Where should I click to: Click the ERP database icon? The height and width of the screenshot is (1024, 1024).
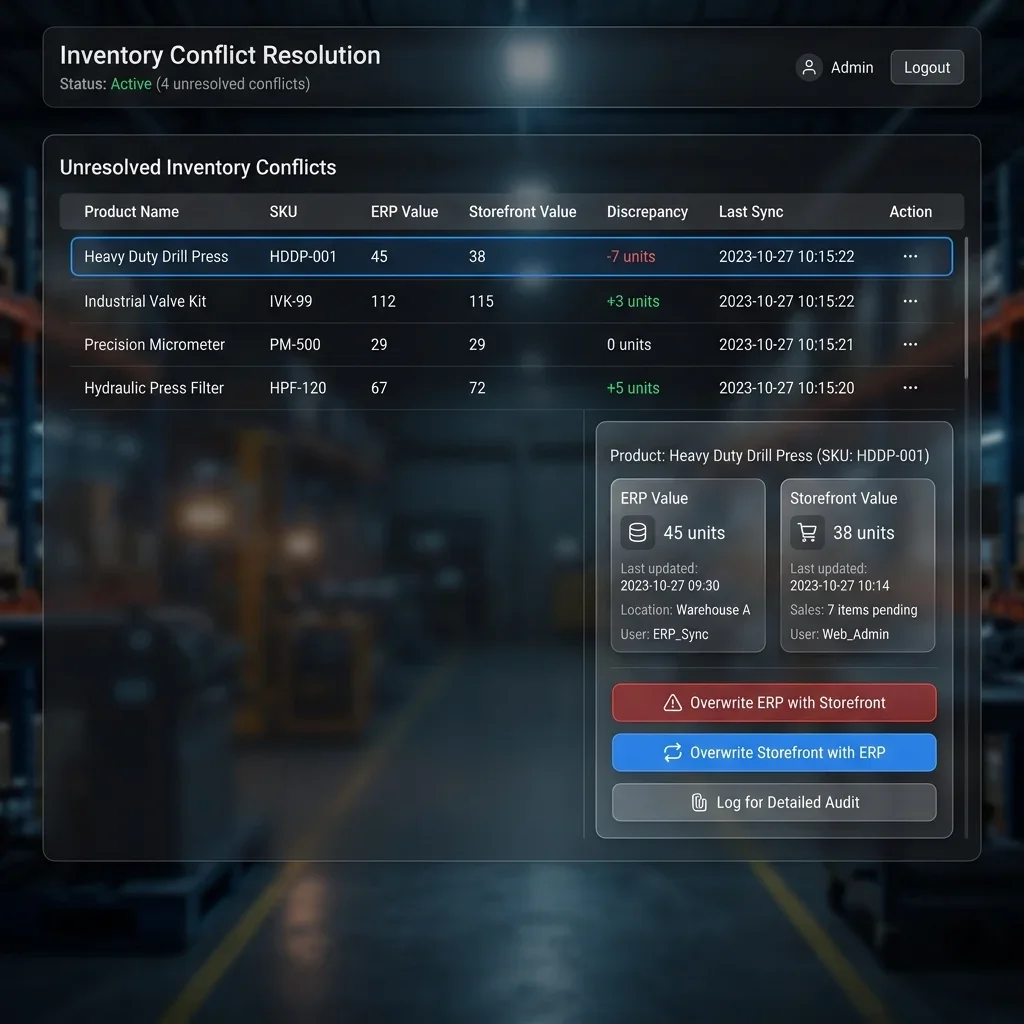637,532
